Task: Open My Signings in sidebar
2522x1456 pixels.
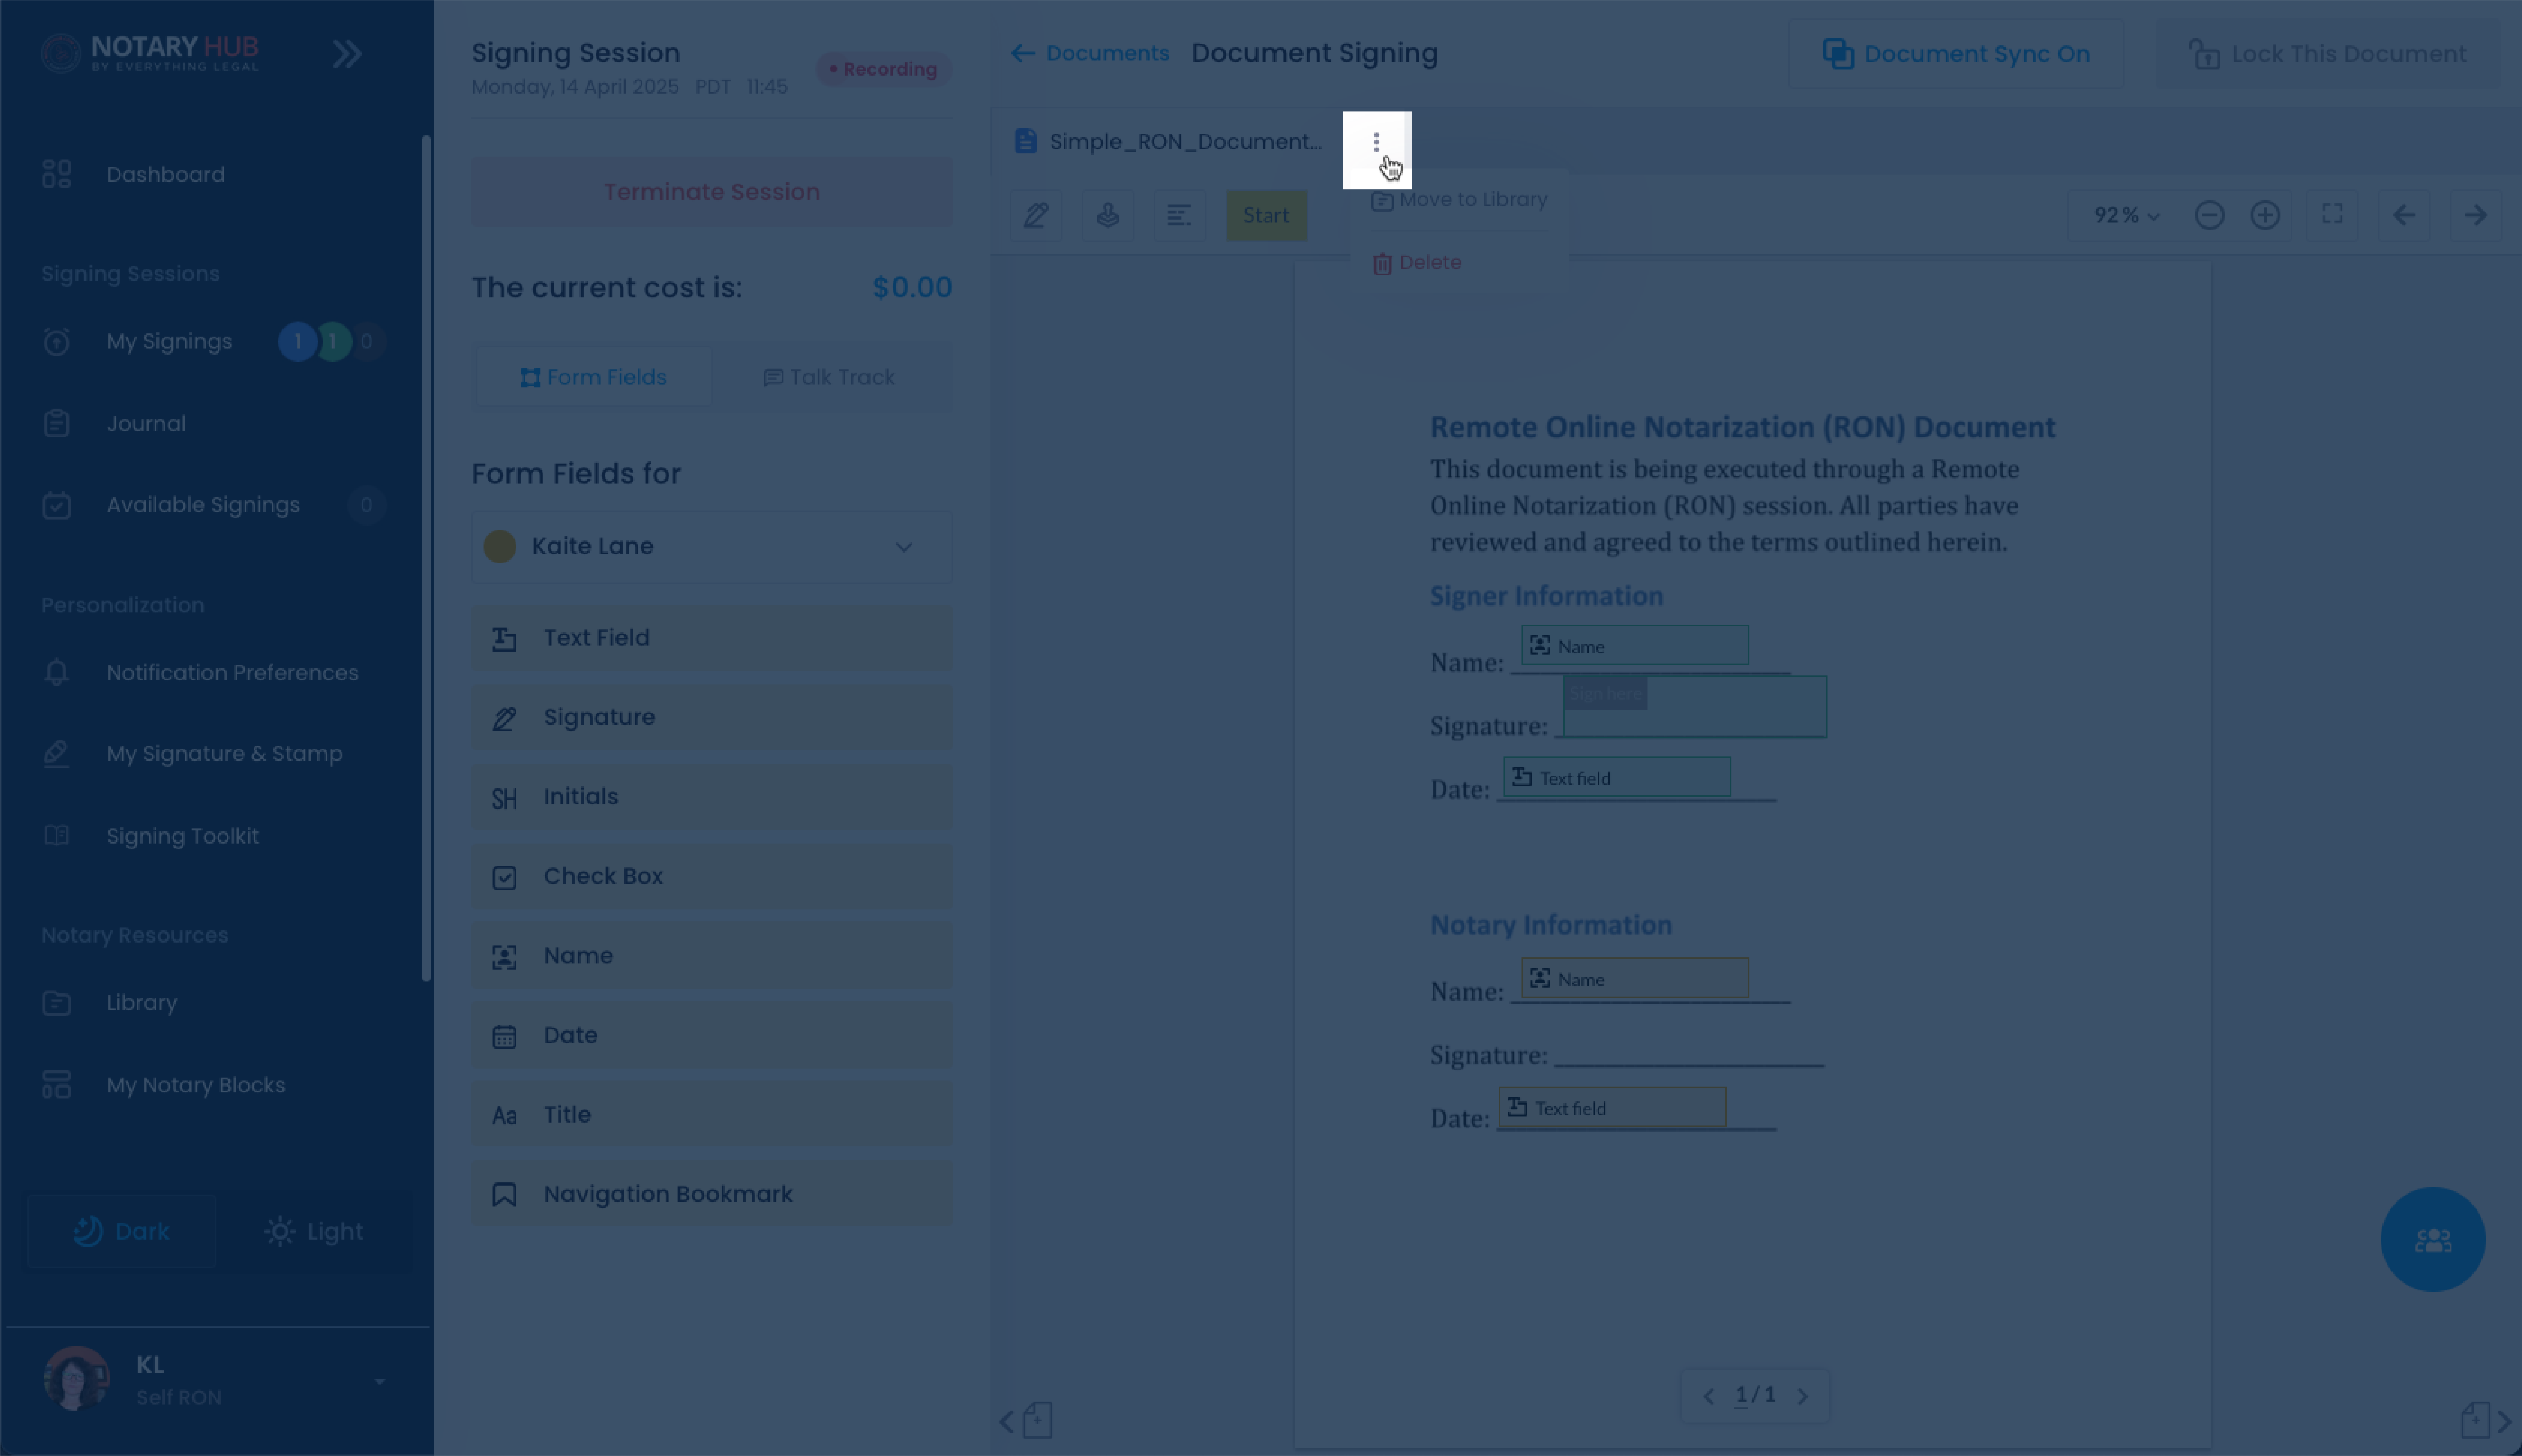Action: tap(169, 342)
